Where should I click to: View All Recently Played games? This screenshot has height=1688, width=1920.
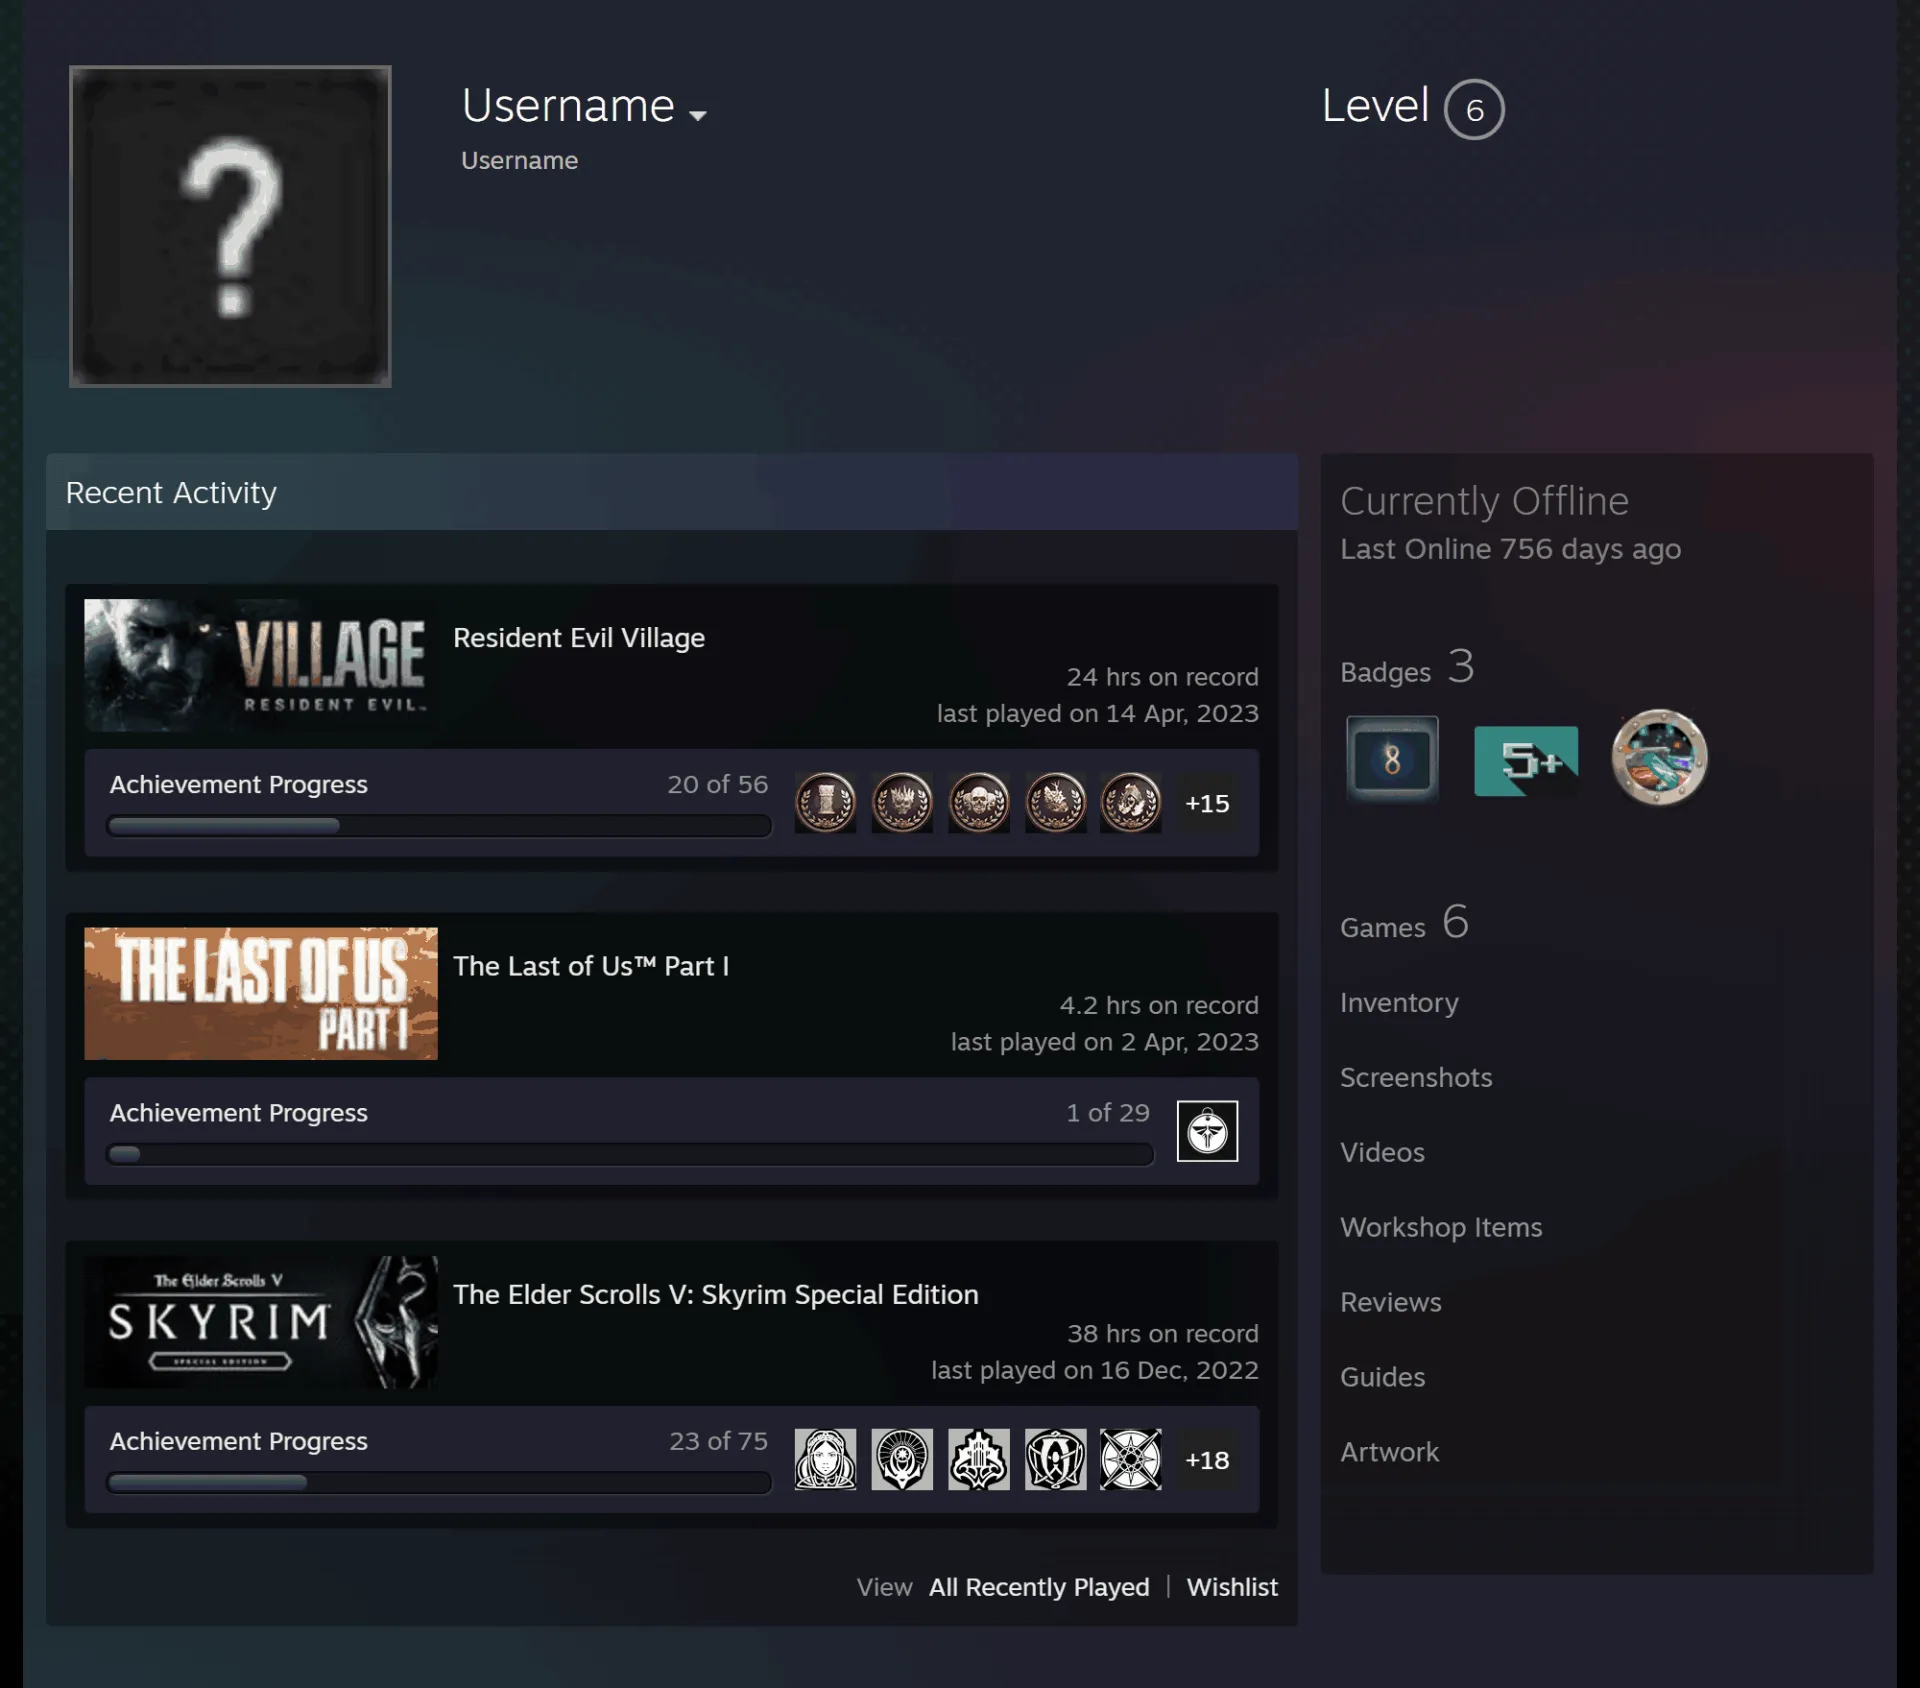[x=1039, y=1587]
